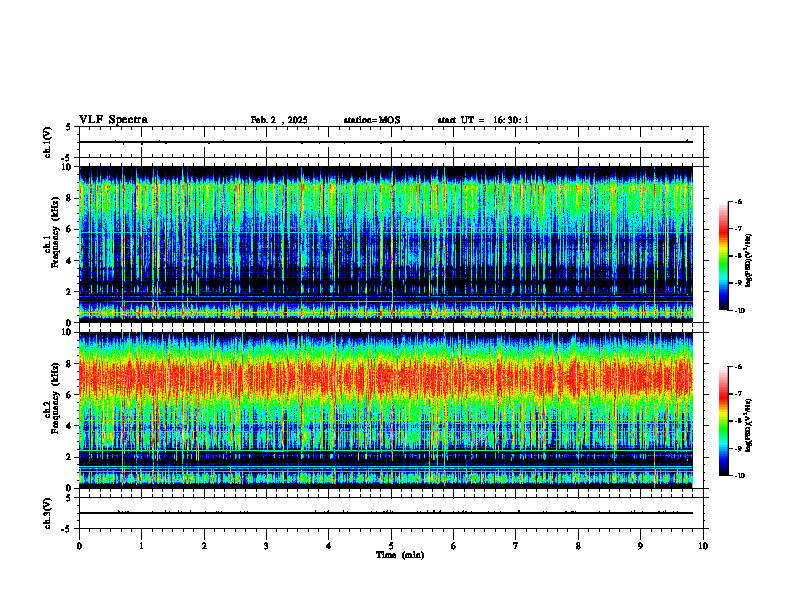Click the '2' kHz tick on ch.2 frequency axis
Image resolution: width=792 pixels, height=612 pixels.
[70, 457]
